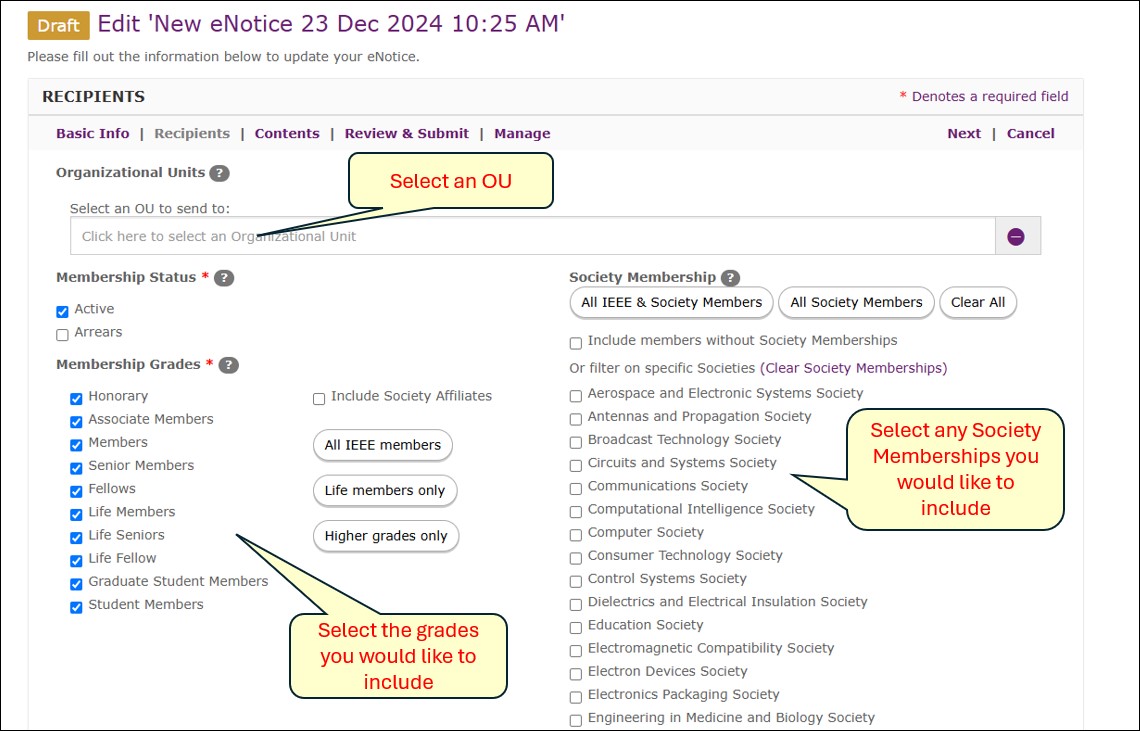Uncheck Graduate Student Members checkbox

coord(76,584)
